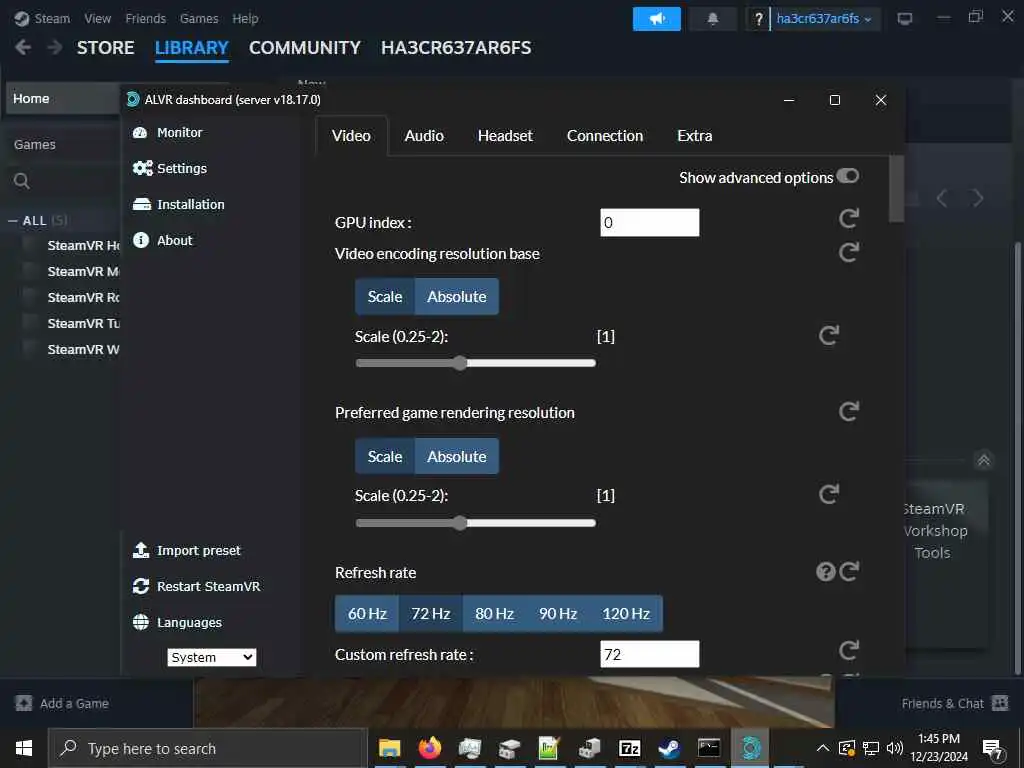Open the terminal from the taskbar

point(709,748)
